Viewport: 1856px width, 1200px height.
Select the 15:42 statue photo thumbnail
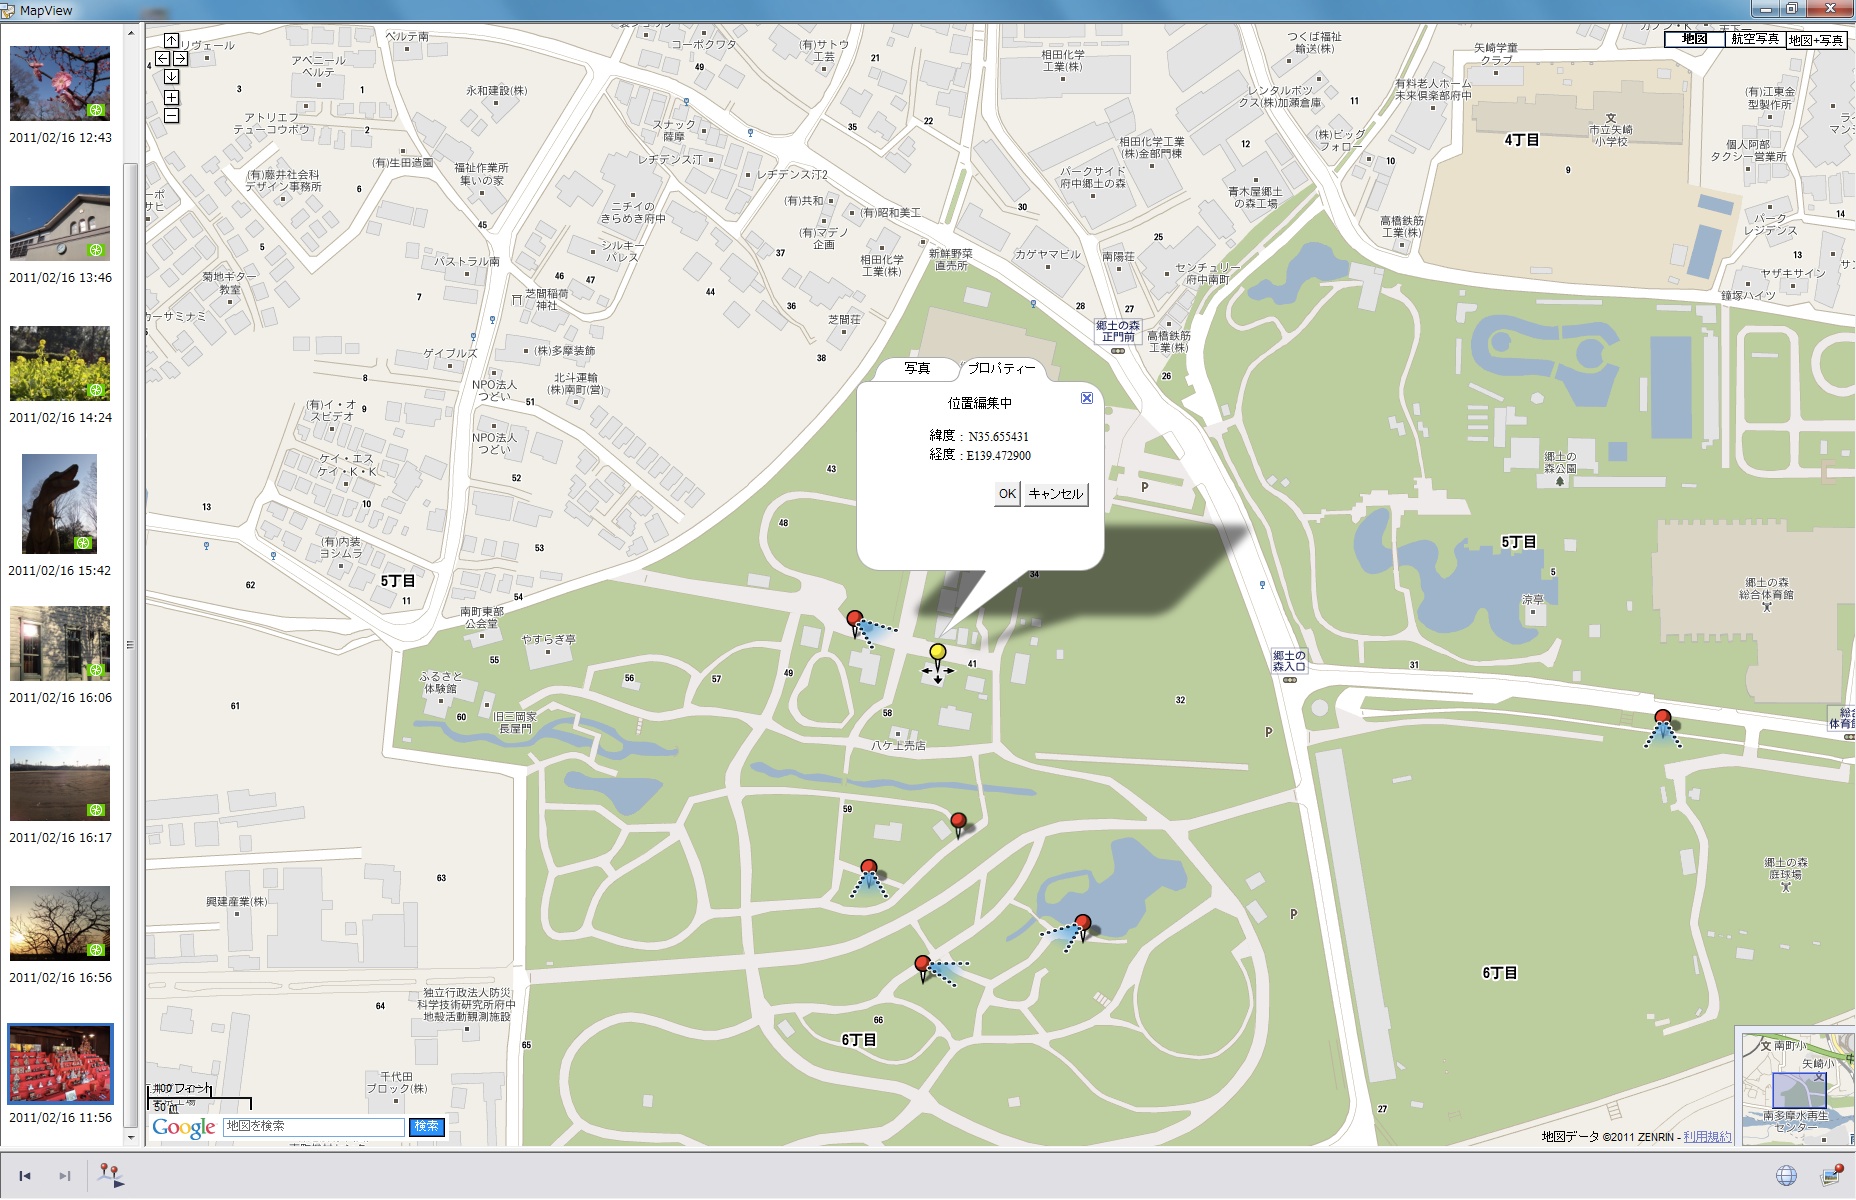60,504
